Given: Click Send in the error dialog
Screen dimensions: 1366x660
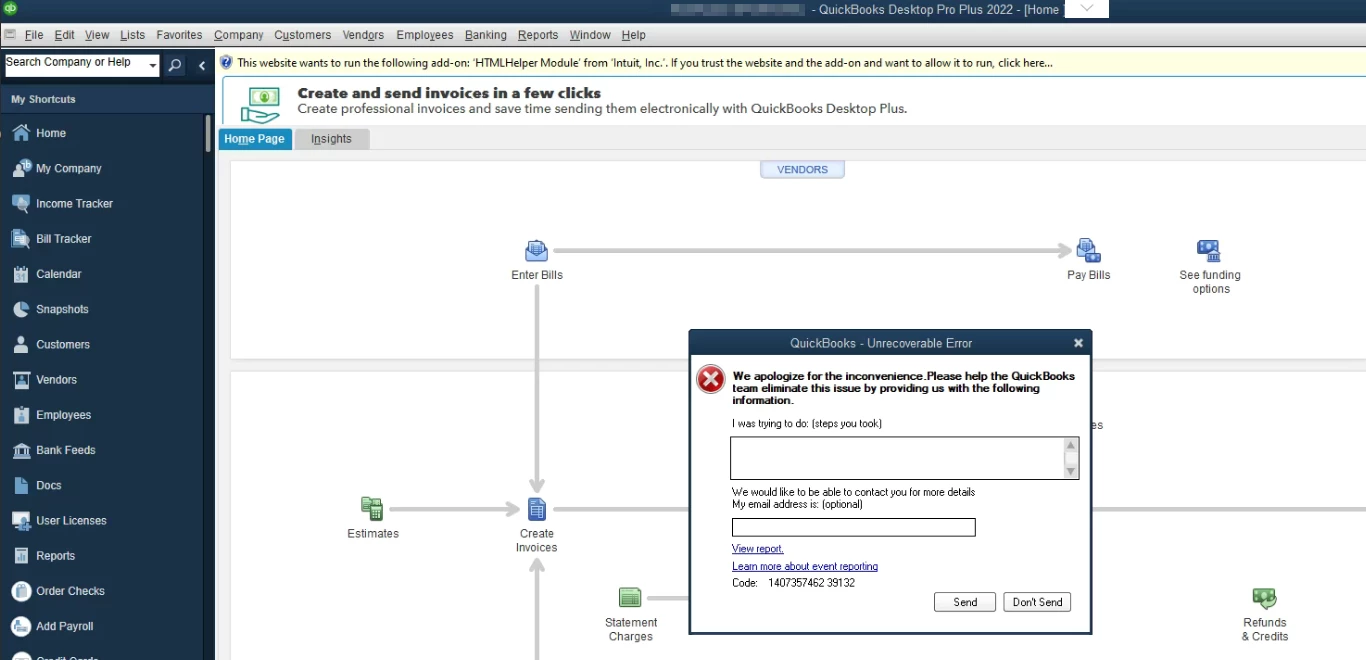Looking at the screenshot, I should coord(965,602).
